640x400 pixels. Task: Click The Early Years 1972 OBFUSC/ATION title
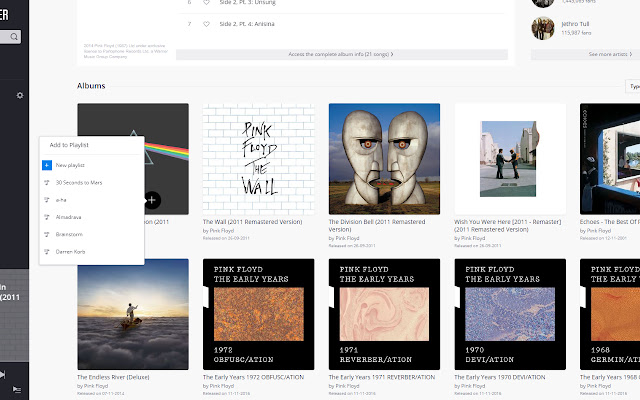[253, 377]
